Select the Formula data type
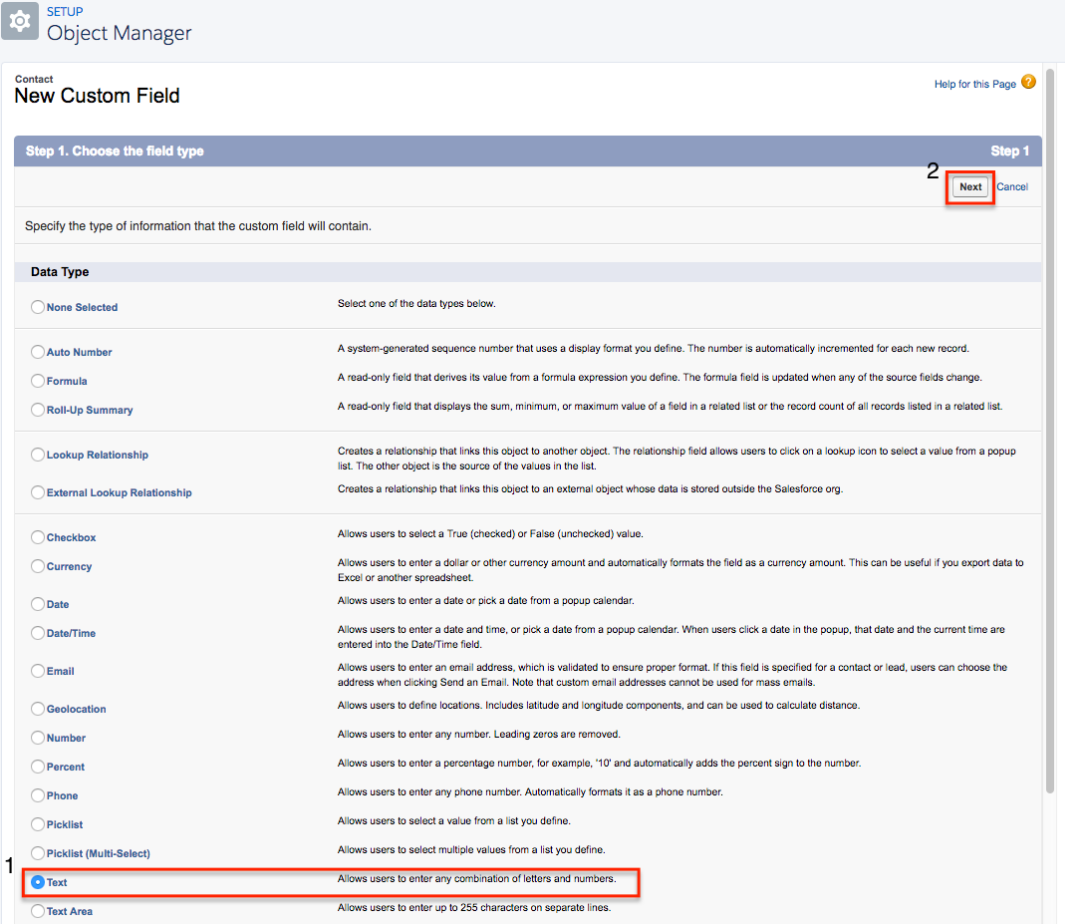1065x924 pixels. tap(37, 381)
